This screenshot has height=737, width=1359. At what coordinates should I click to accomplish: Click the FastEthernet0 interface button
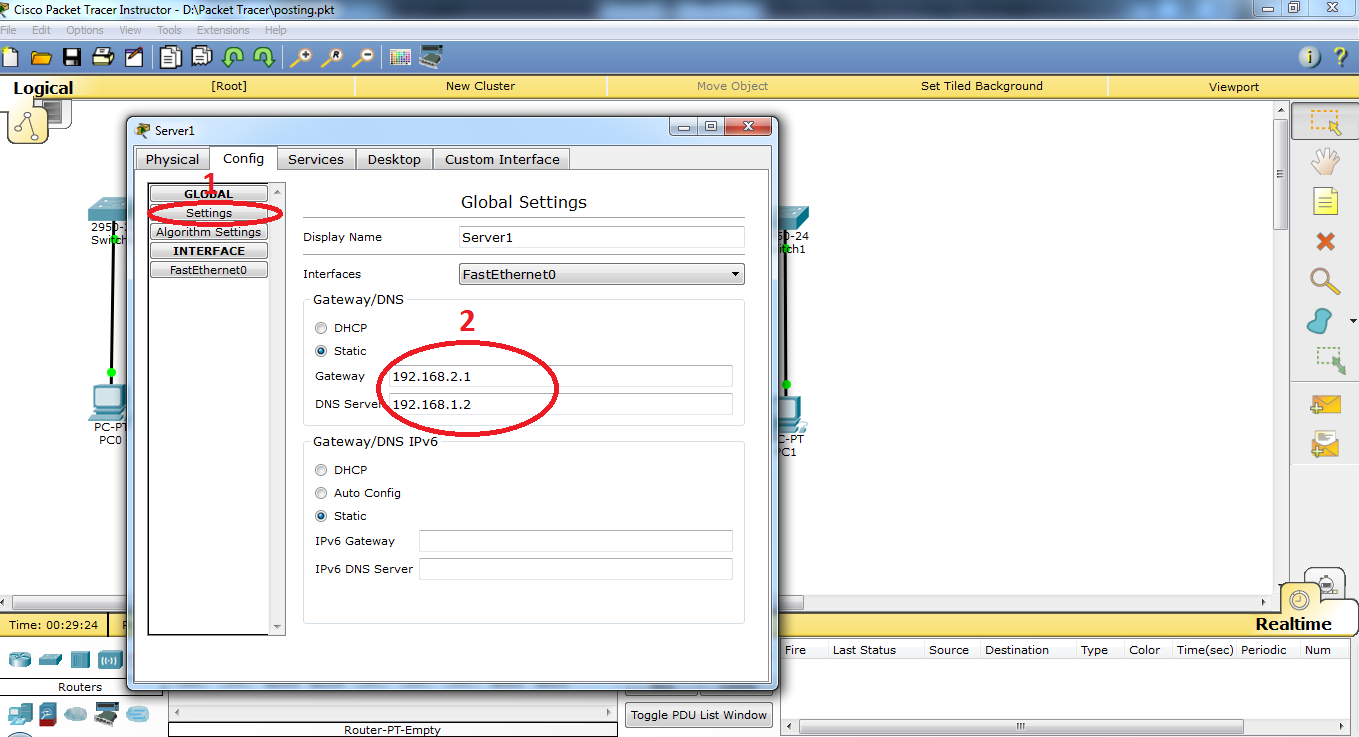coord(209,270)
